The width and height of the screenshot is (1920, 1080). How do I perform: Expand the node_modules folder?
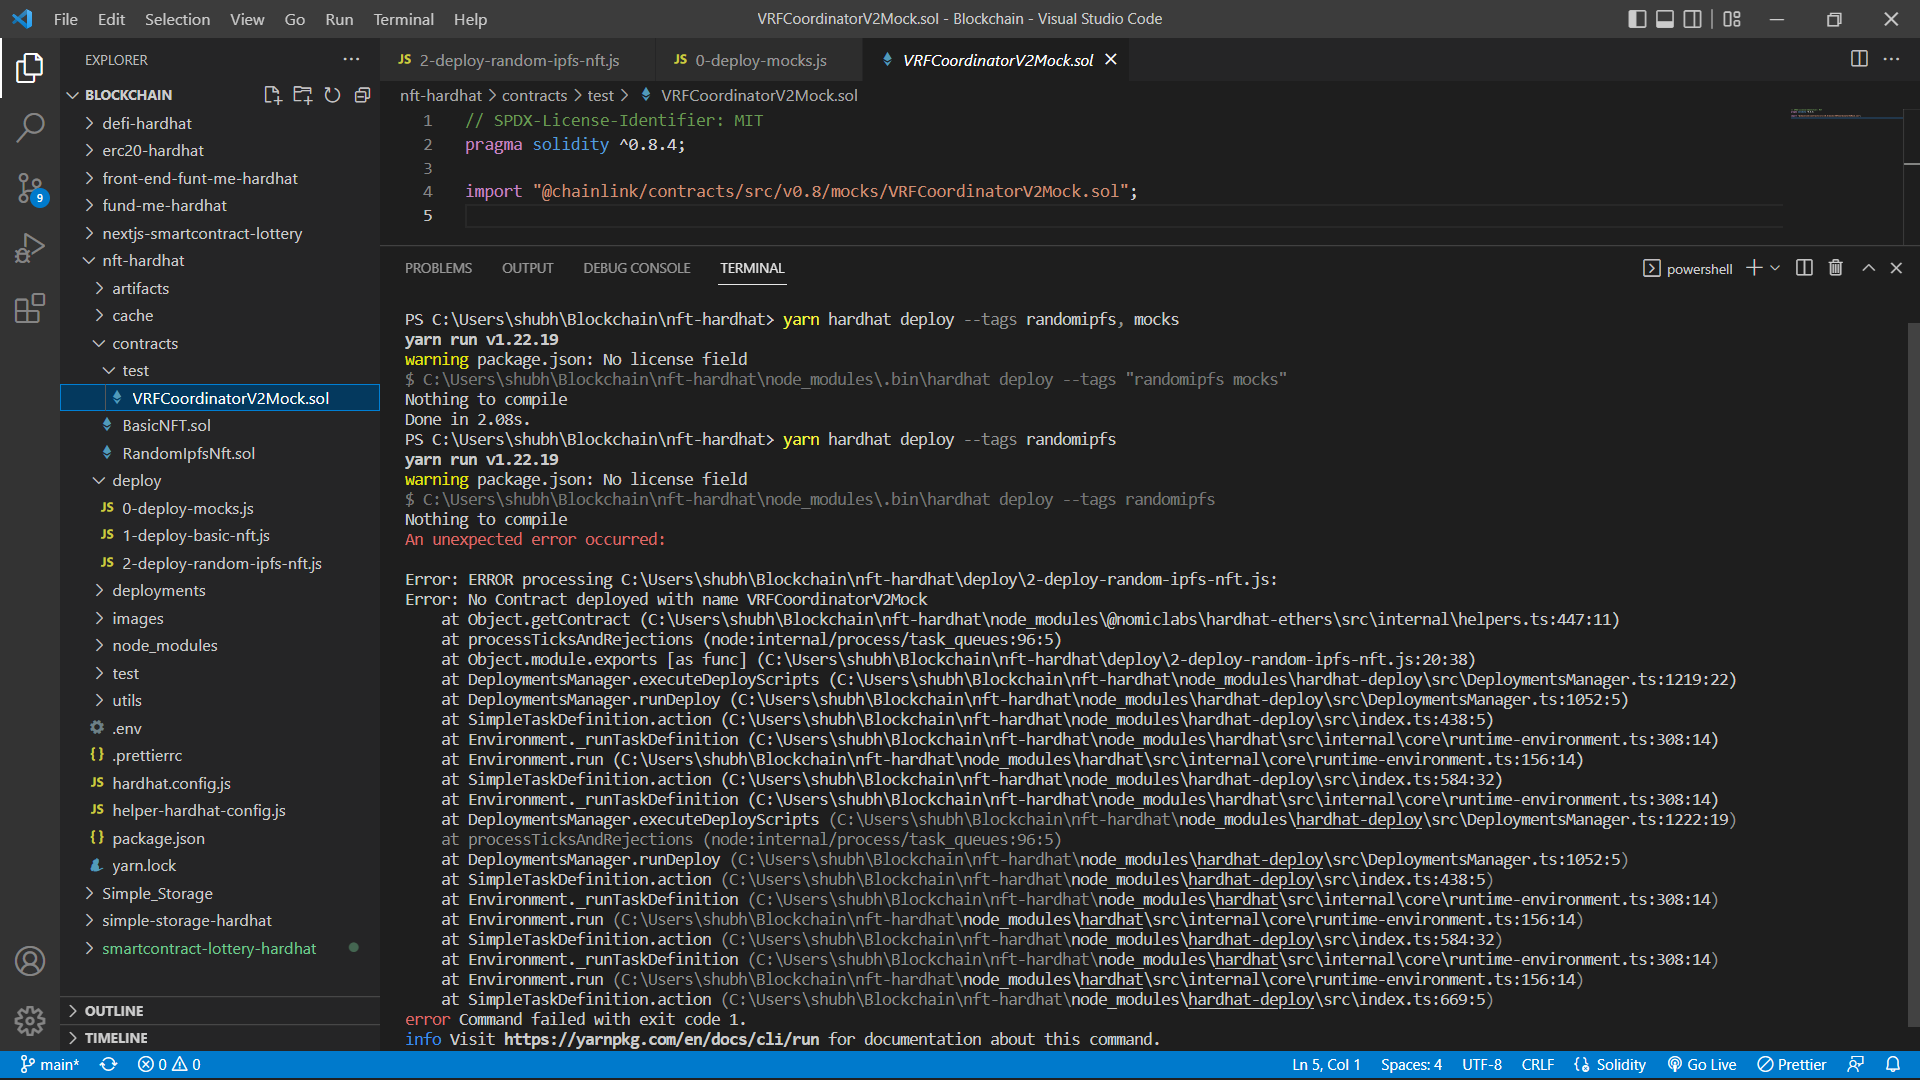164,645
